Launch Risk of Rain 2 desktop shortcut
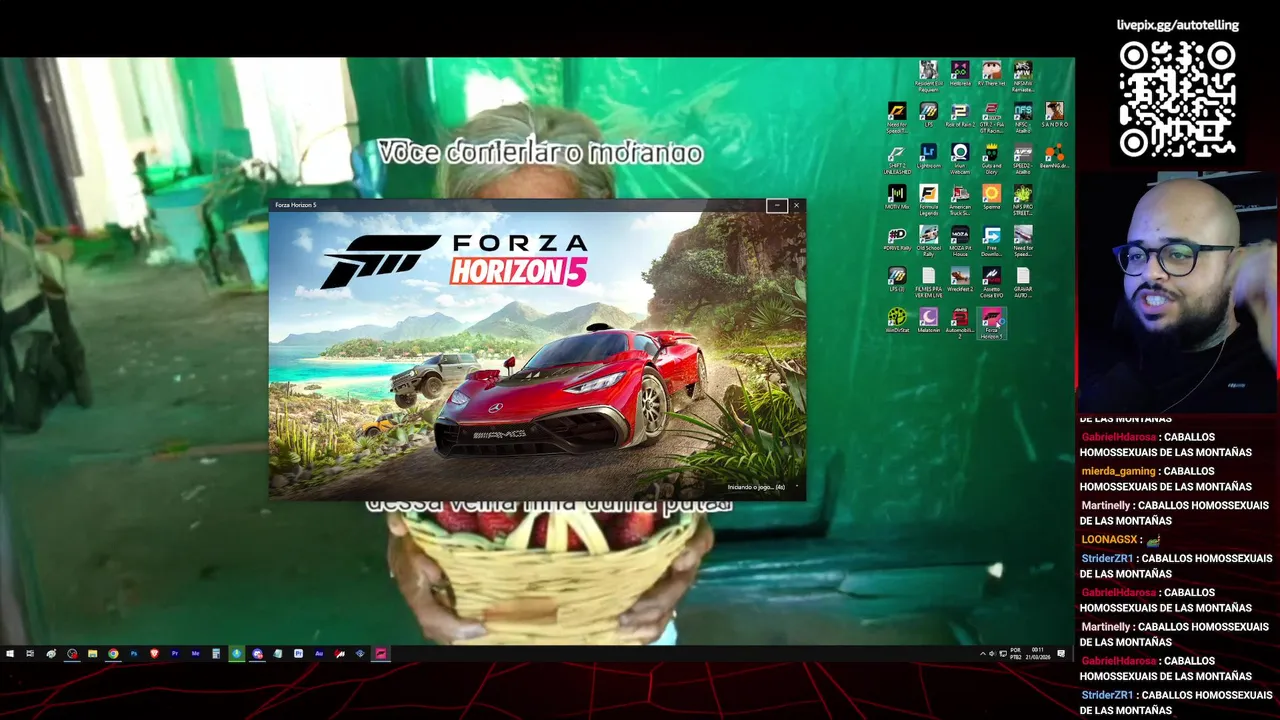Viewport: 1280px width, 720px height. [x=960, y=116]
